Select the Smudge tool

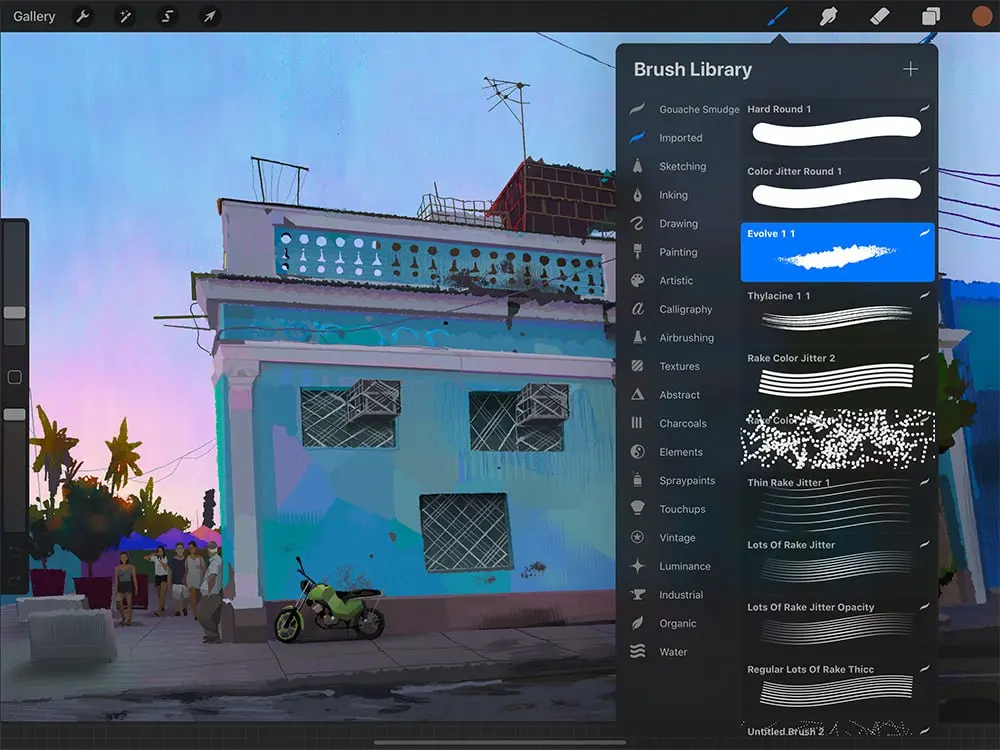pyautogui.click(x=828, y=16)
